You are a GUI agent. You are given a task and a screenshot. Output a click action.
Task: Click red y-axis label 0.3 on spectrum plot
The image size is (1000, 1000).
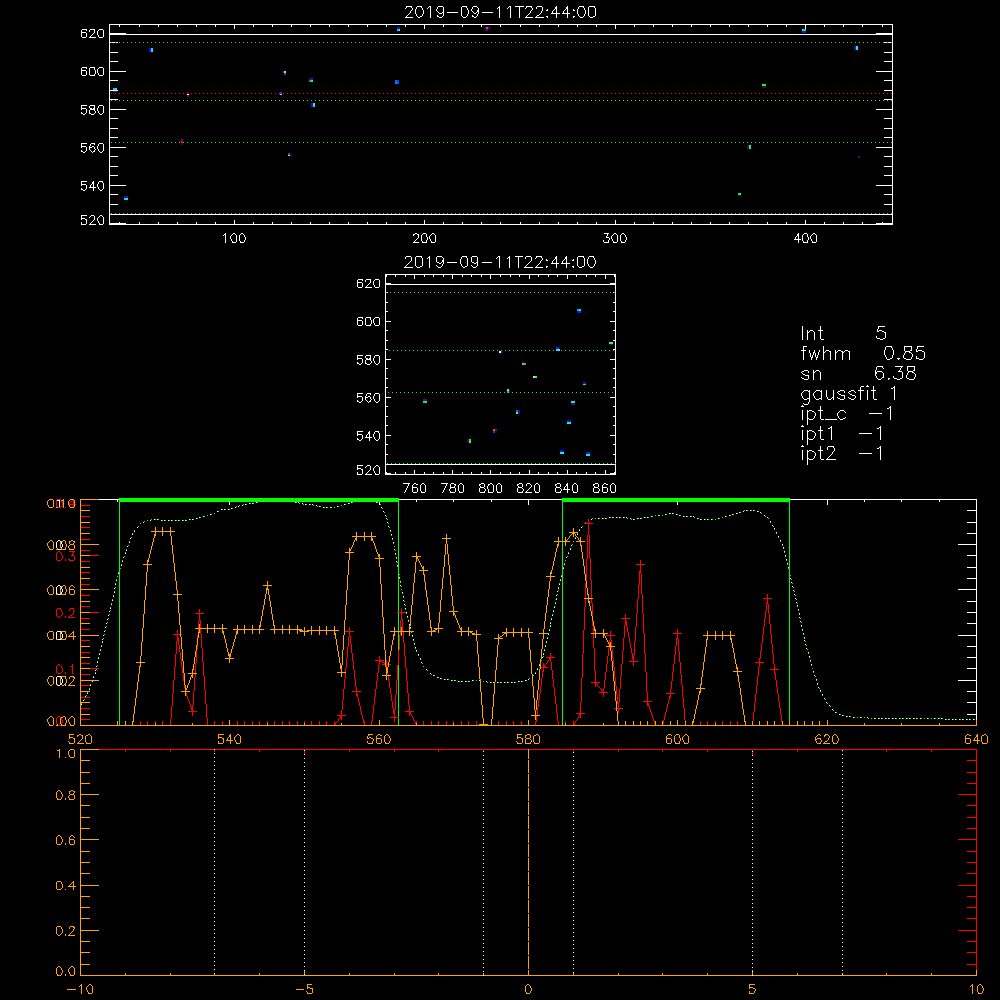(66, 556)
